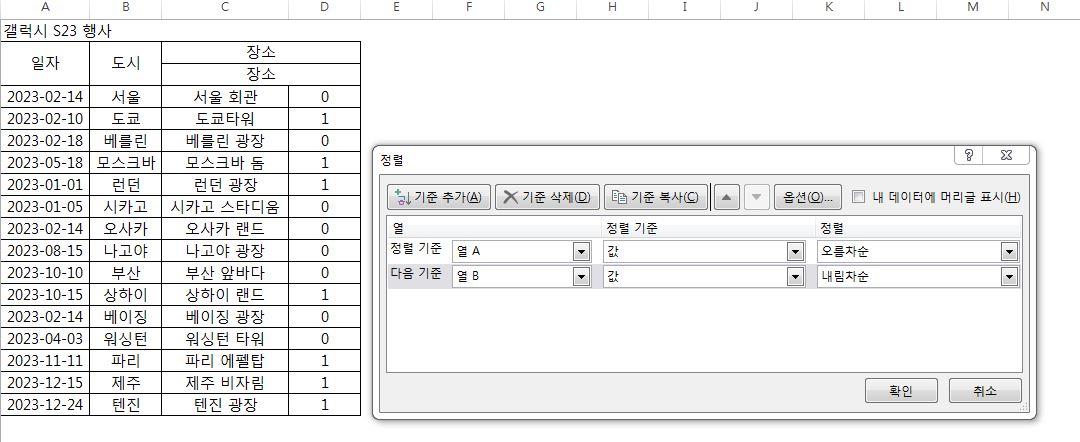Image resolution: width=1080 pixels, height=442 pixels.
Task: Select column A header
Action: tap(45, 8)
